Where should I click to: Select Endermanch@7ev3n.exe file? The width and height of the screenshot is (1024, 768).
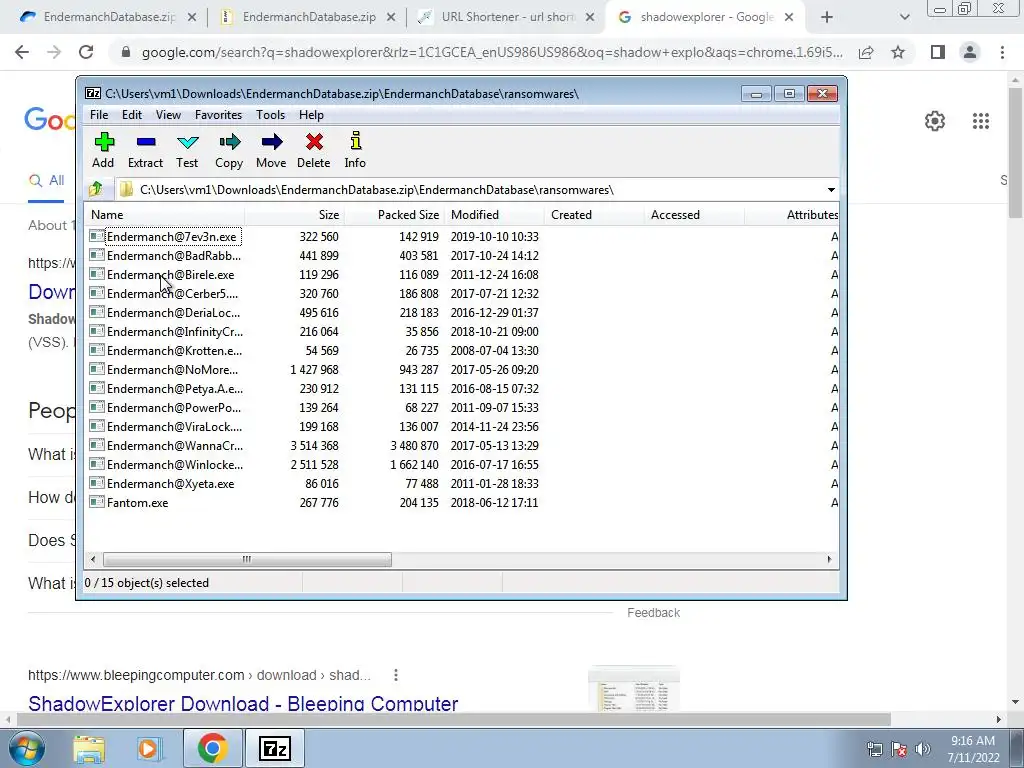click(172, 236)
